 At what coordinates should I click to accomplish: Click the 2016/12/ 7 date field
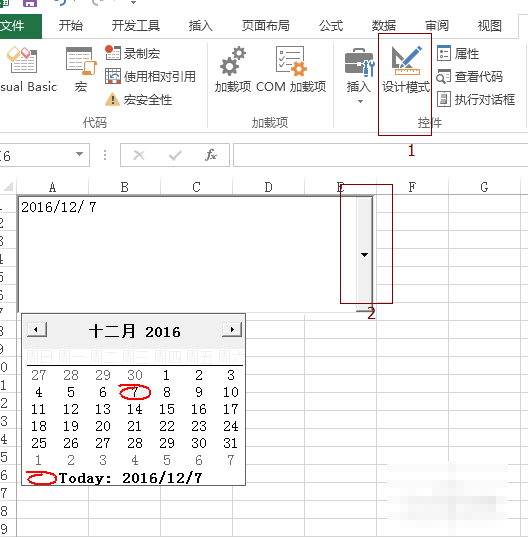pos(59,207)
